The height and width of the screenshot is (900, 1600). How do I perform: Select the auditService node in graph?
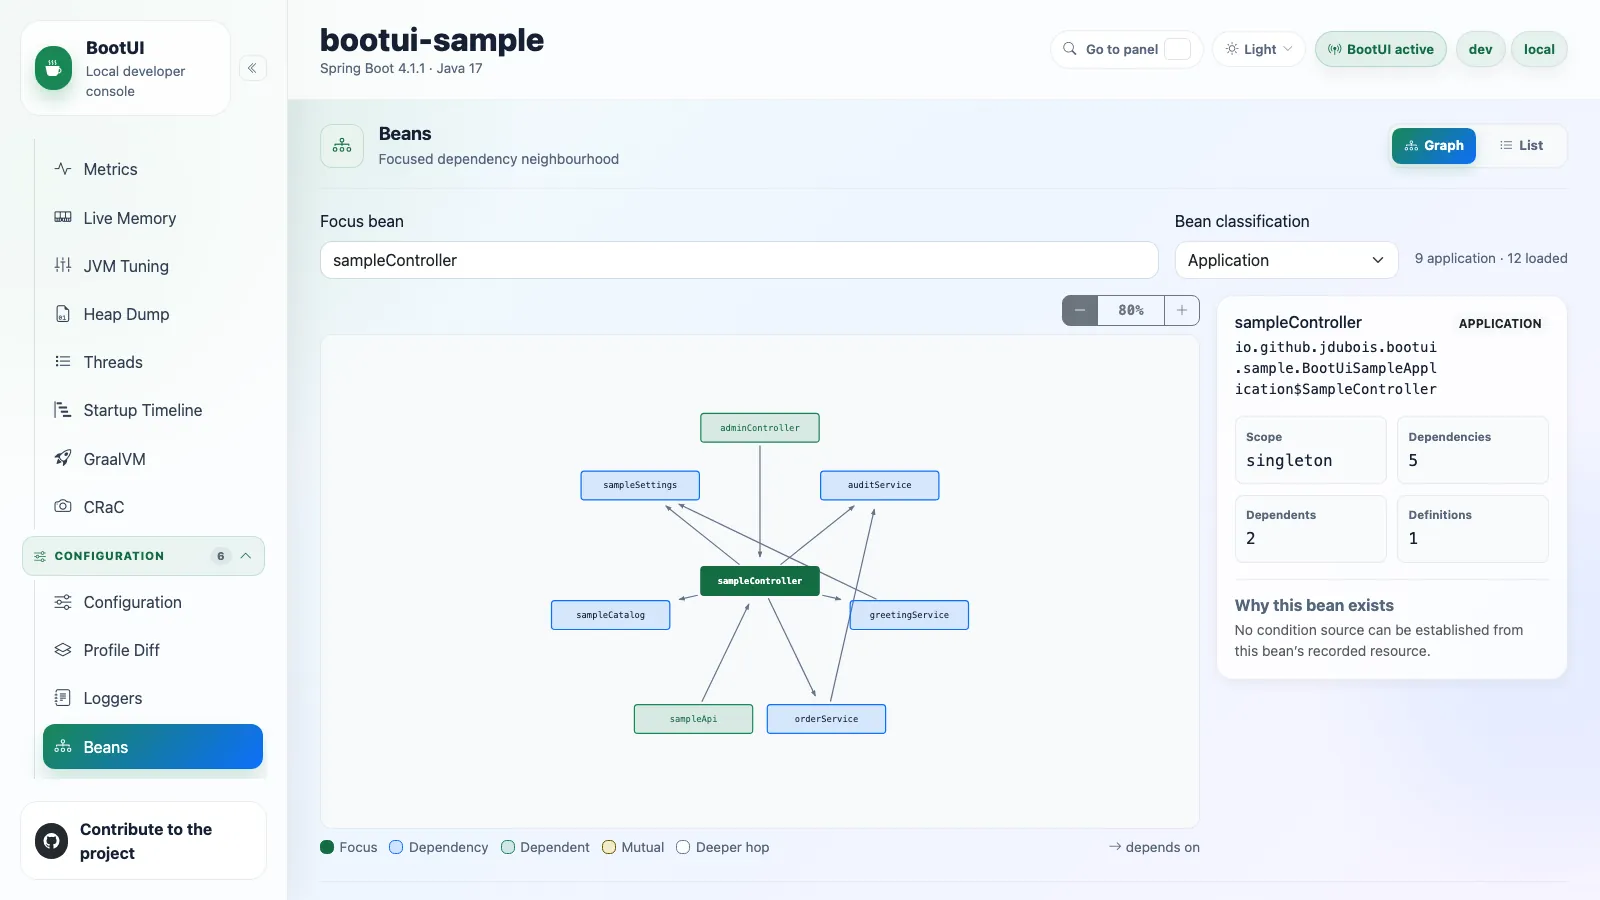(x=880, y=485)
